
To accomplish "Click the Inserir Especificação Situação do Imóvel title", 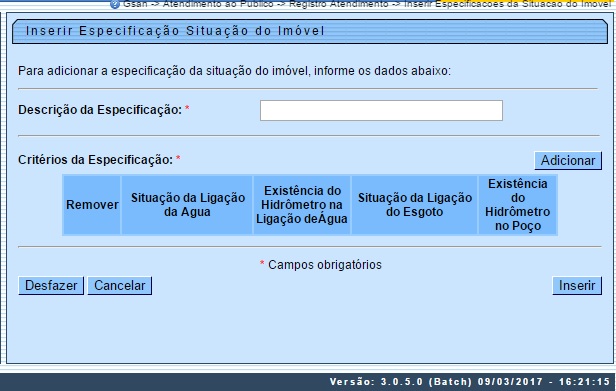I will 175,31.
